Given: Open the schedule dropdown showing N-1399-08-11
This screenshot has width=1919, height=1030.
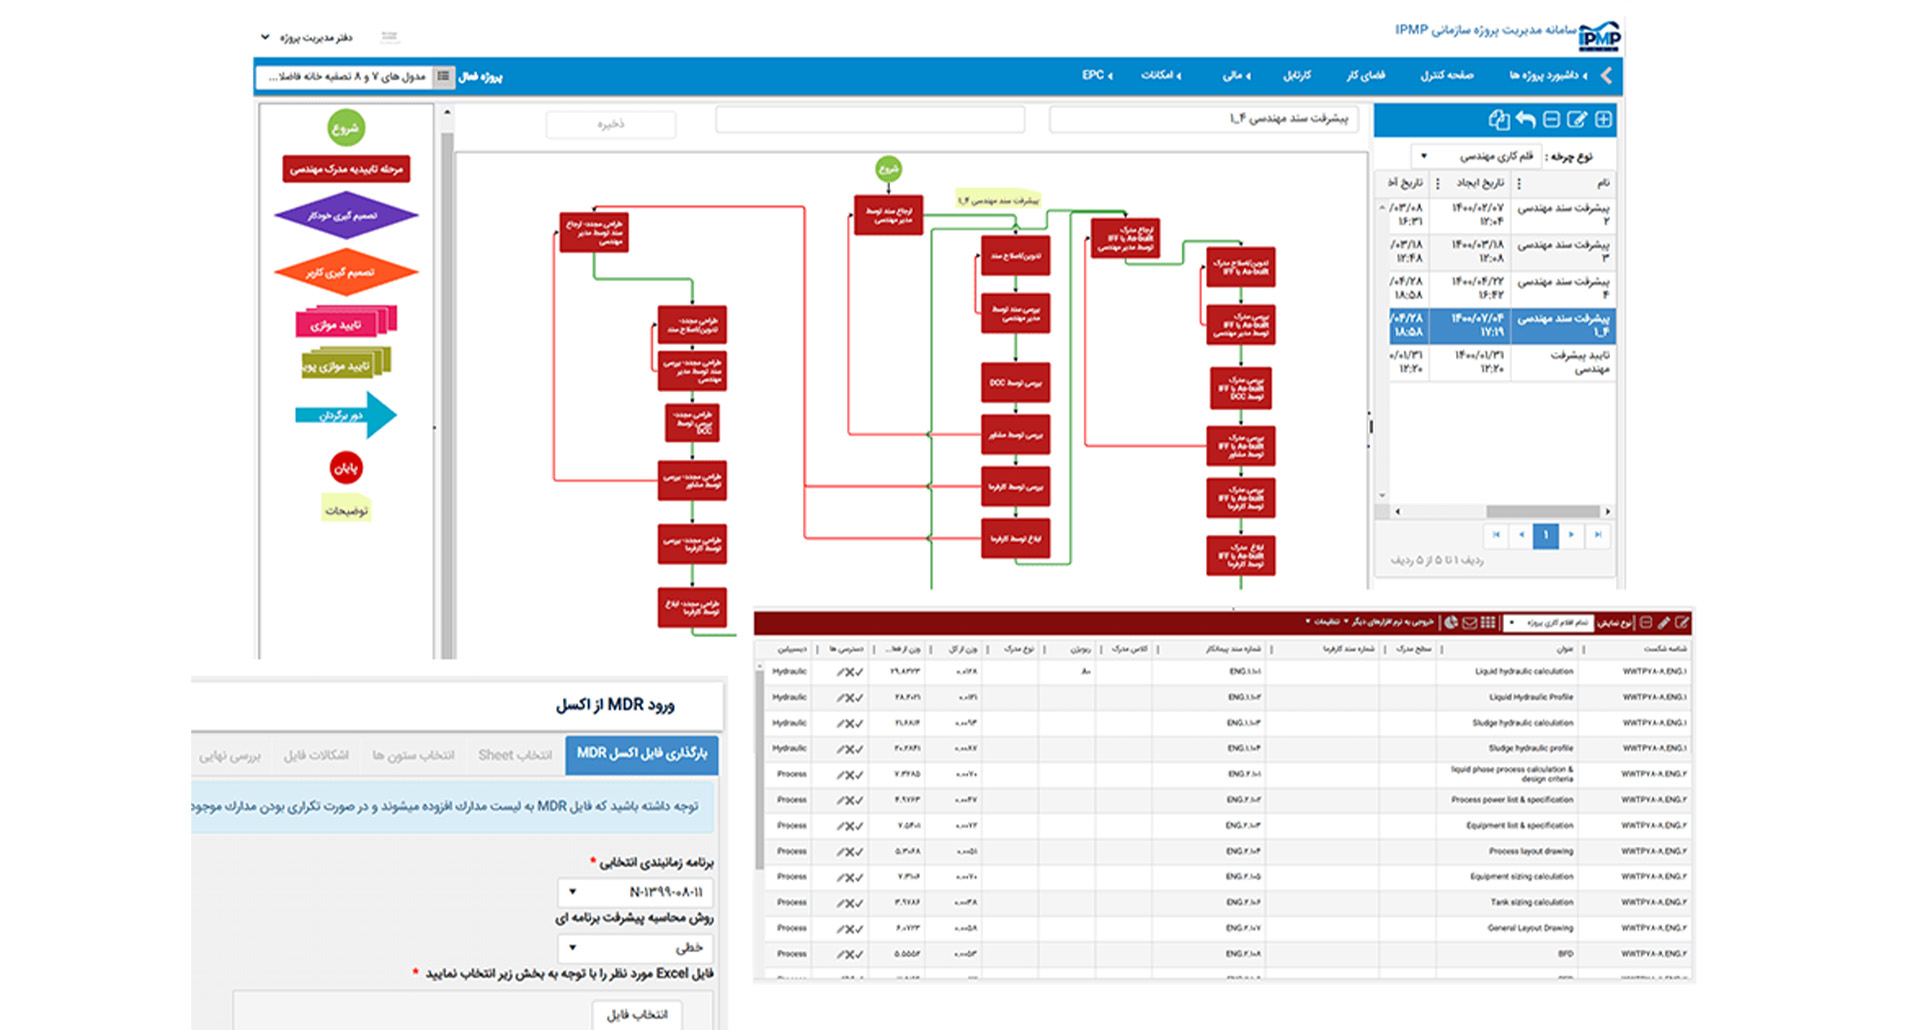Looking at the screenshot, I should coord(635,892).
